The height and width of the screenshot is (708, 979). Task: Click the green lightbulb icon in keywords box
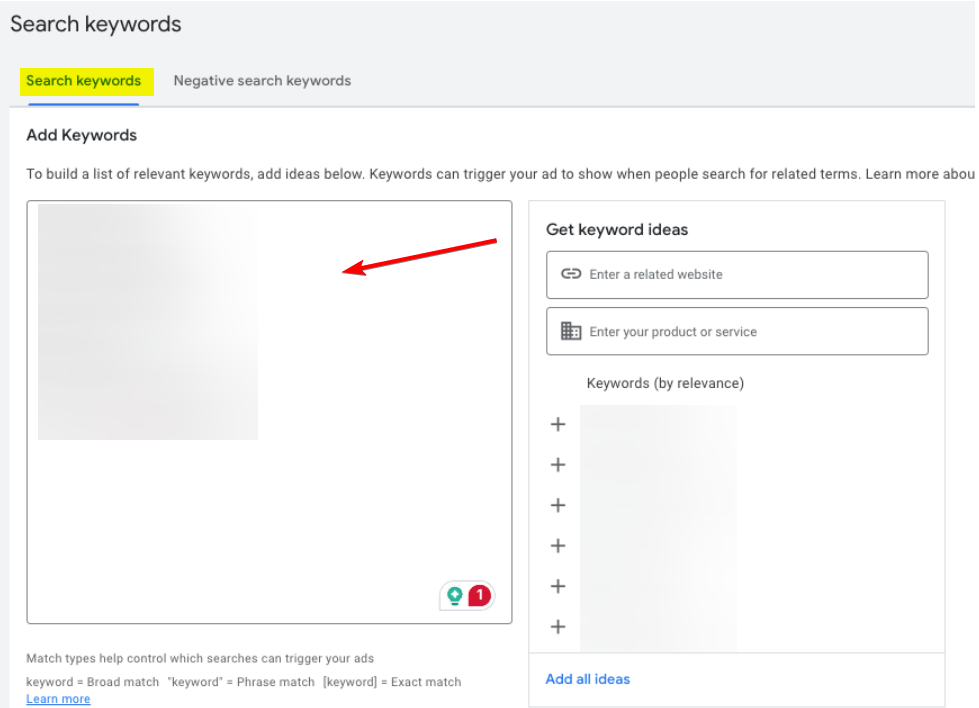coord(455,597)
